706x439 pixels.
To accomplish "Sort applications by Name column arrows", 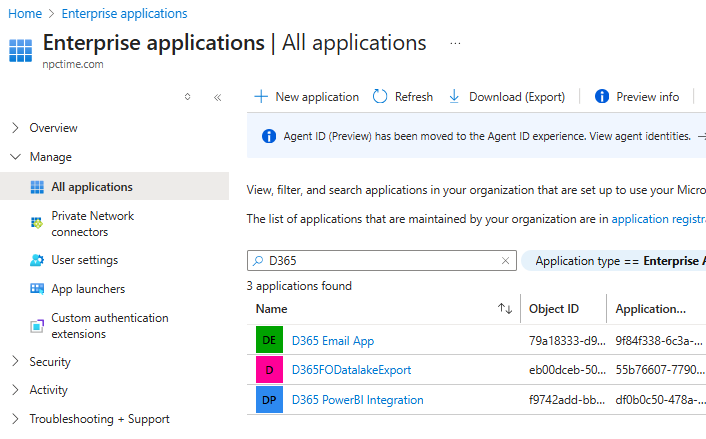I will (505, 309).
